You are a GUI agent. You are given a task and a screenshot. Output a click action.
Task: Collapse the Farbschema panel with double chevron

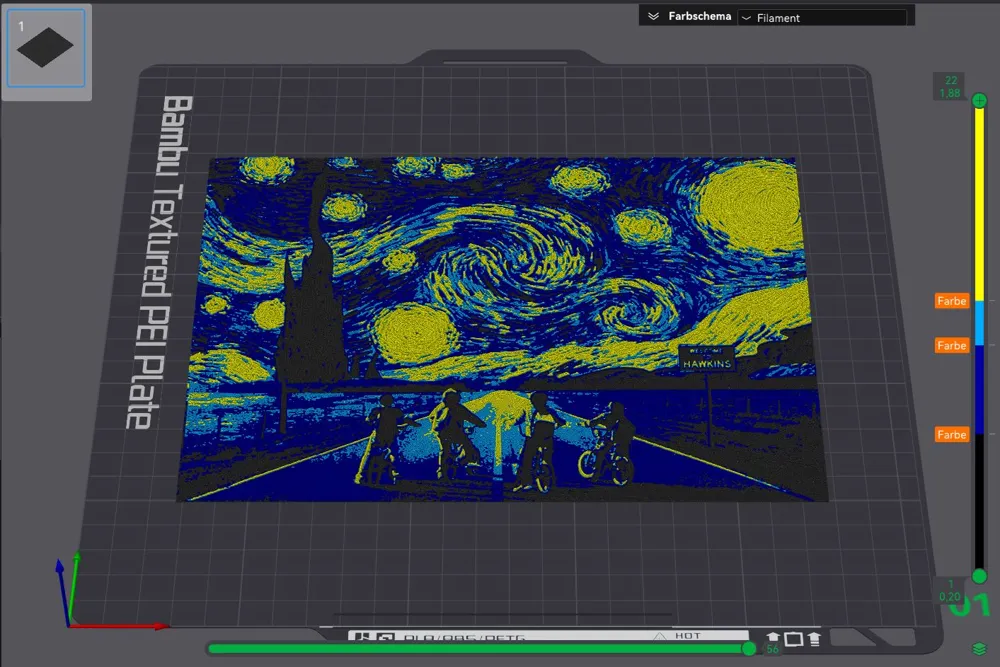pyautogui.click(x=655, y=16)
